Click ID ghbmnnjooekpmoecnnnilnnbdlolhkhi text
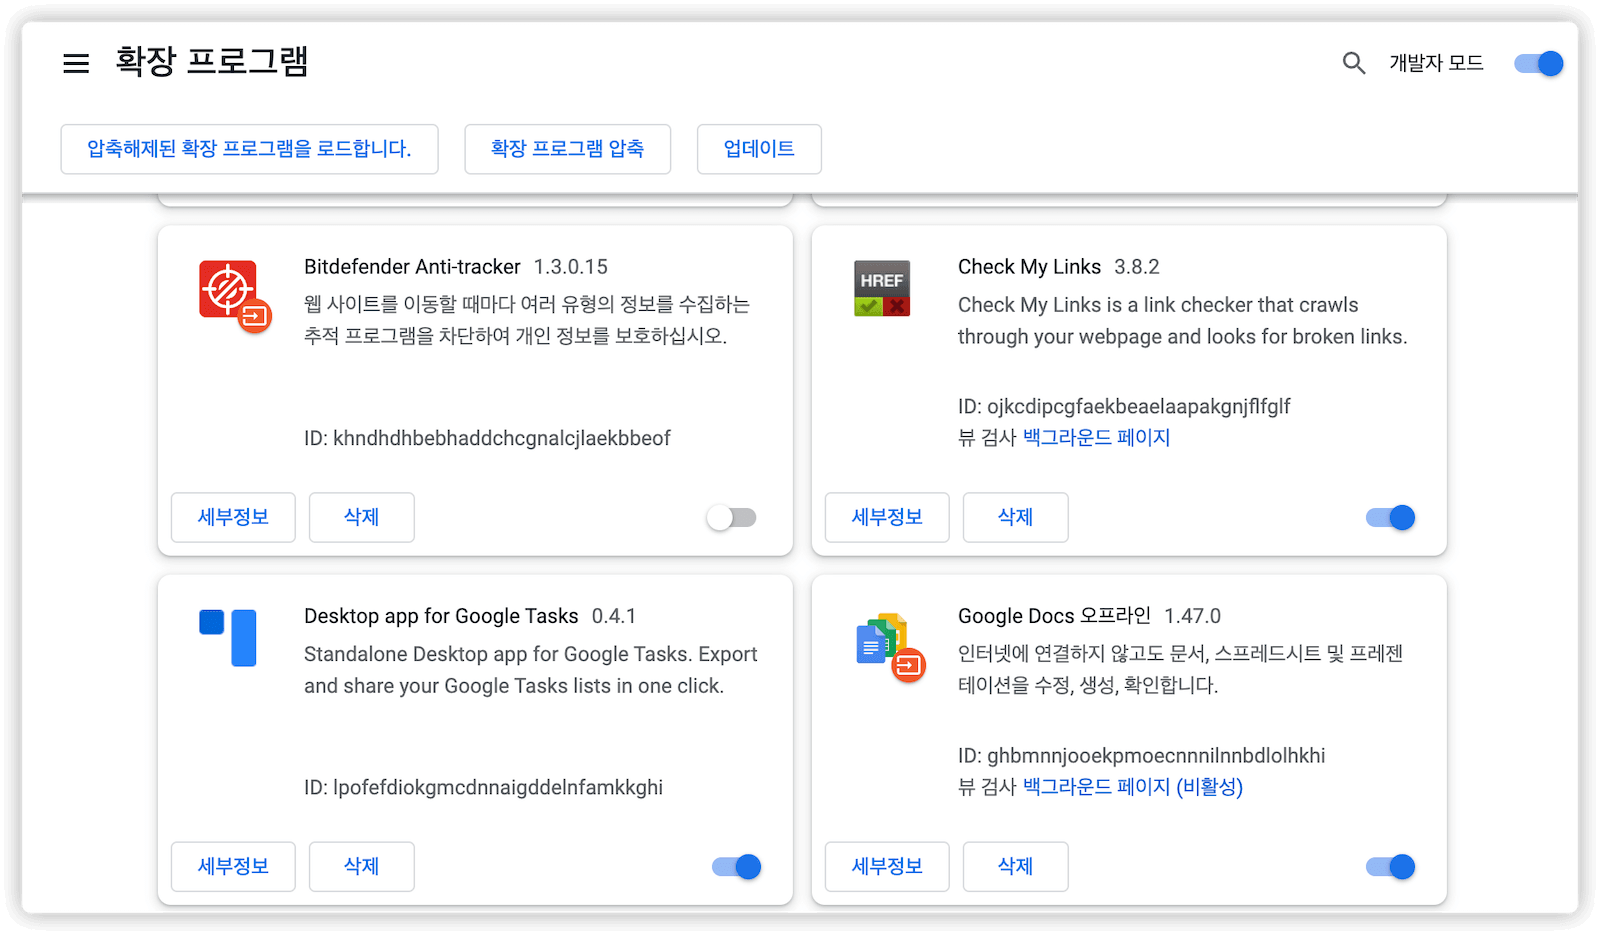Screen dimensions: 1600x935 (1141, 755)
